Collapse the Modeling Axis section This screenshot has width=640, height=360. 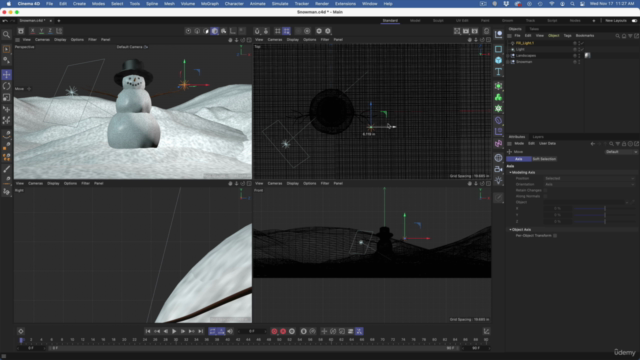tap(510, 173)
